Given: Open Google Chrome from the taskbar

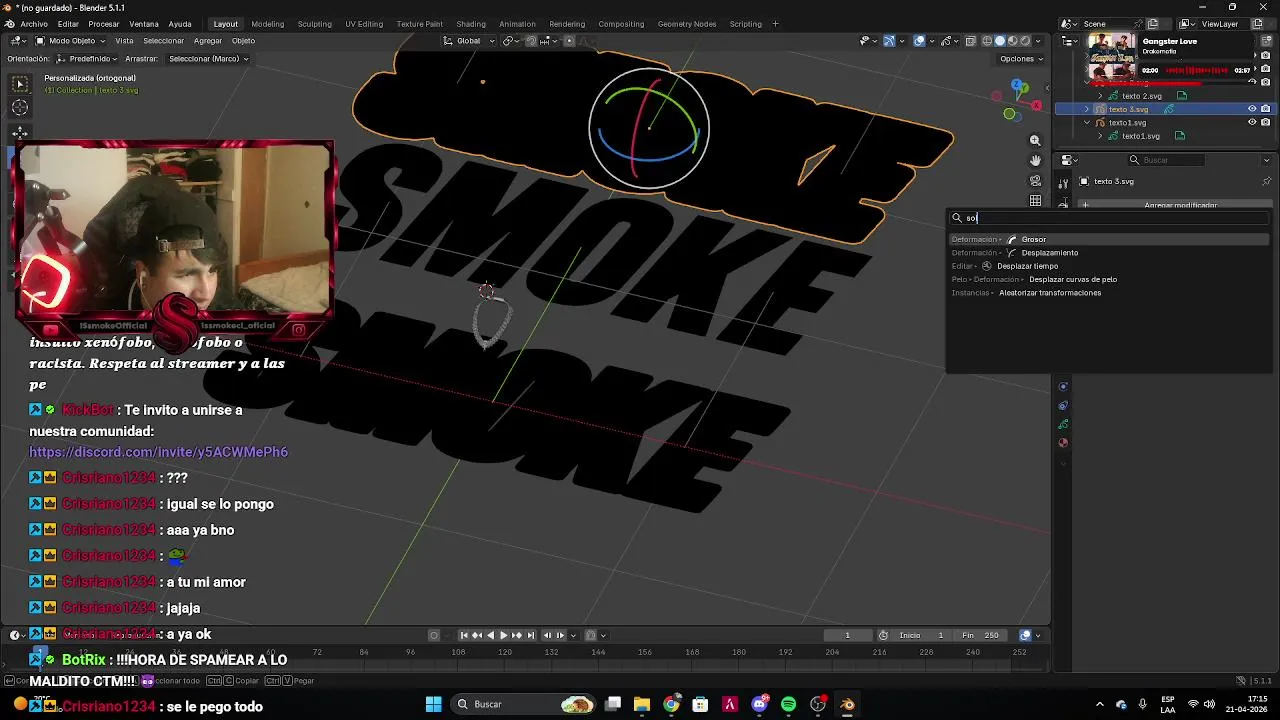Looking at the screenshot, I should [671, 704].
